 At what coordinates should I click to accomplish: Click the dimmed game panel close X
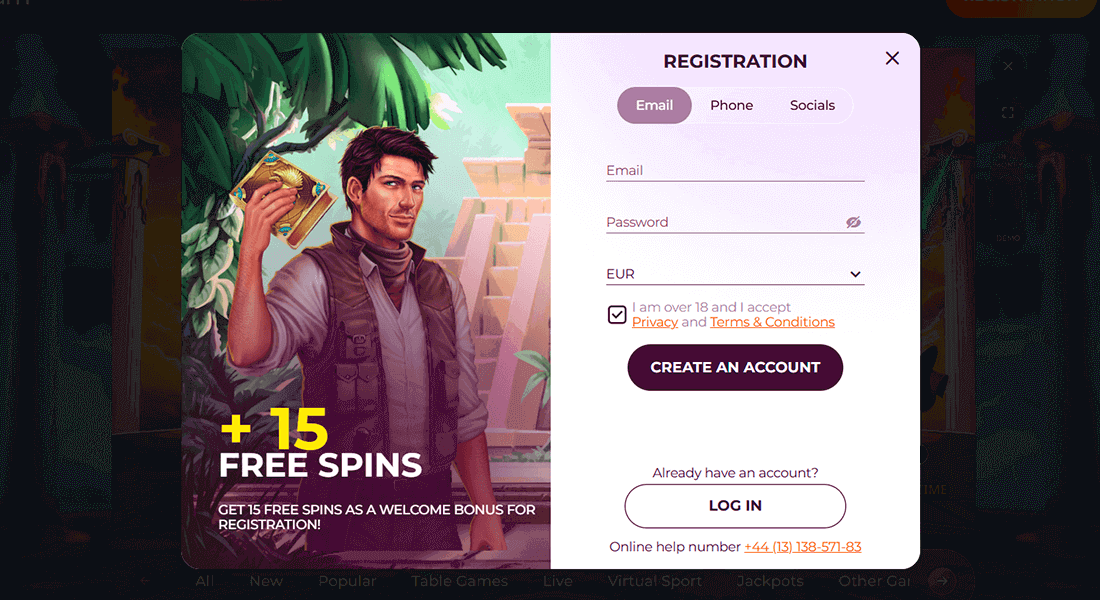tap(1008, 66)
